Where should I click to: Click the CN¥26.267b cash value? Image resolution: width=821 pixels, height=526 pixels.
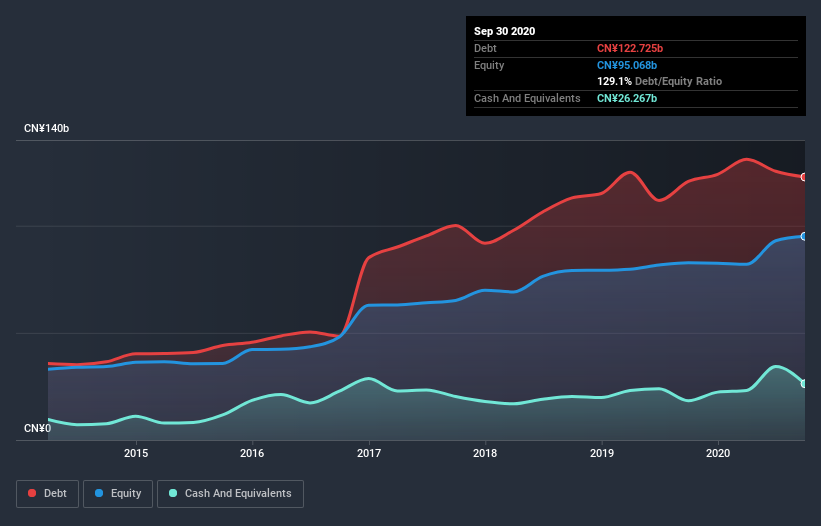point(627,98)
